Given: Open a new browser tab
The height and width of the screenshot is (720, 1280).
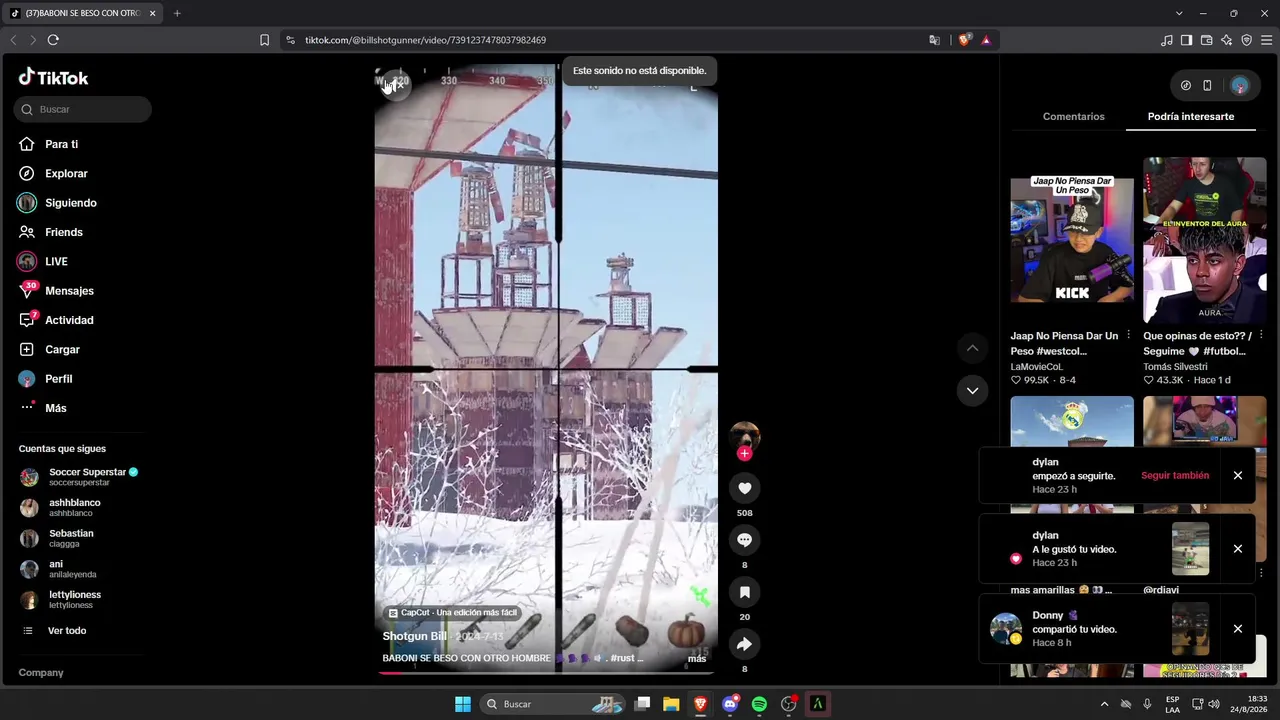Looking at the screenshot, I should click(x=177, y=13).
